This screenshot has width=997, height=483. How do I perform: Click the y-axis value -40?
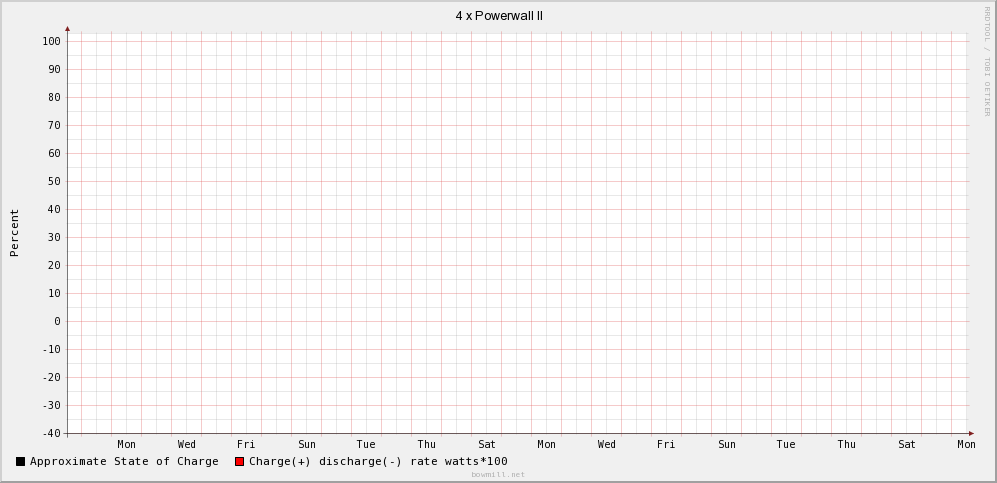(x=51, y=433)
